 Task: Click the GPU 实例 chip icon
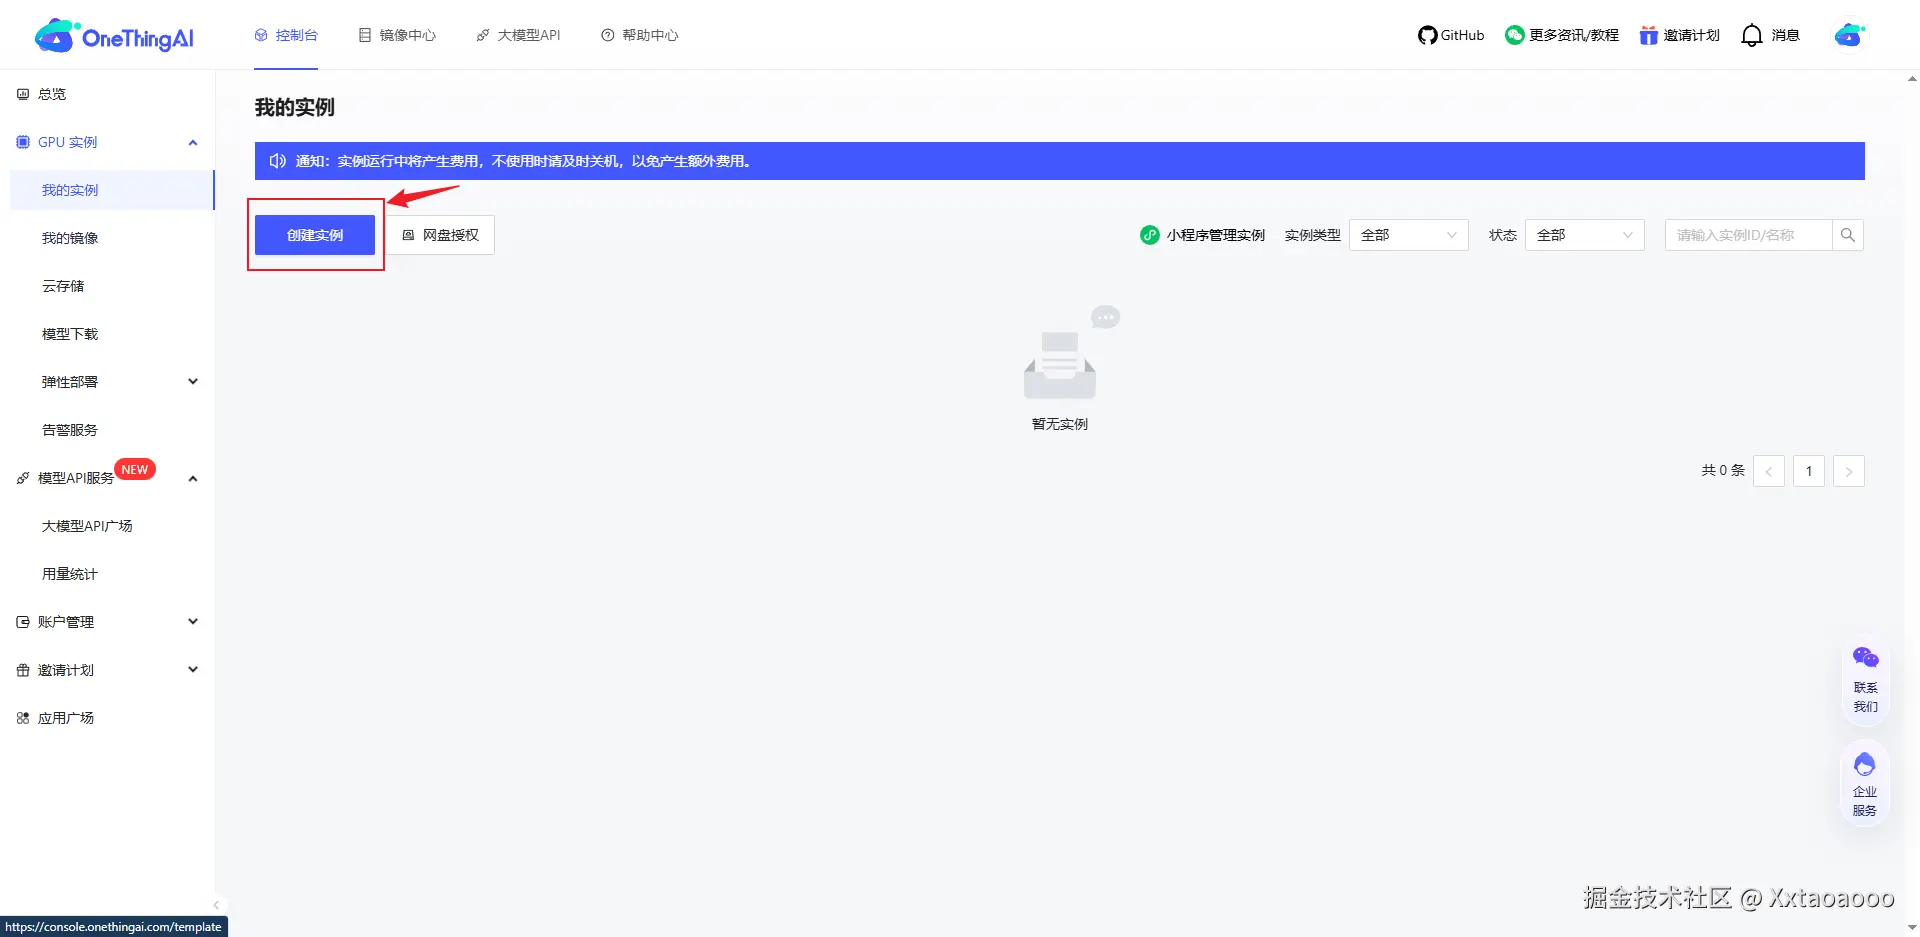coord(23,142)
